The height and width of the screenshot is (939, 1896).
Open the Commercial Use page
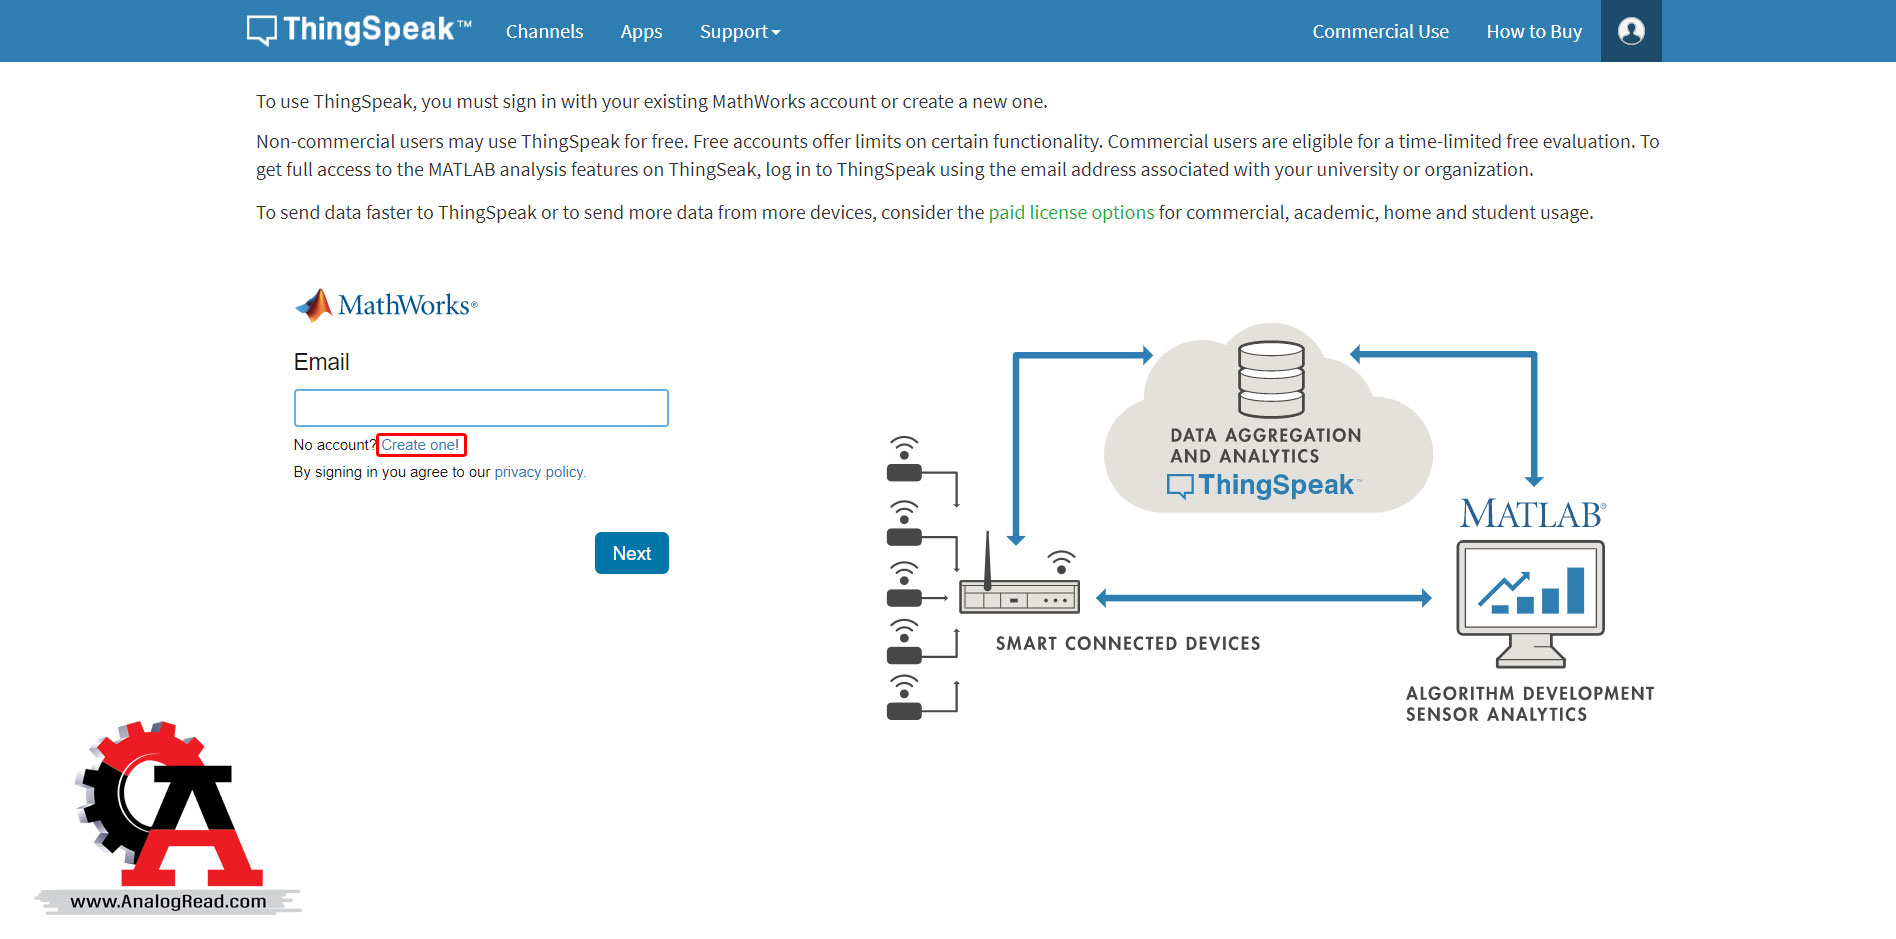1380,31
